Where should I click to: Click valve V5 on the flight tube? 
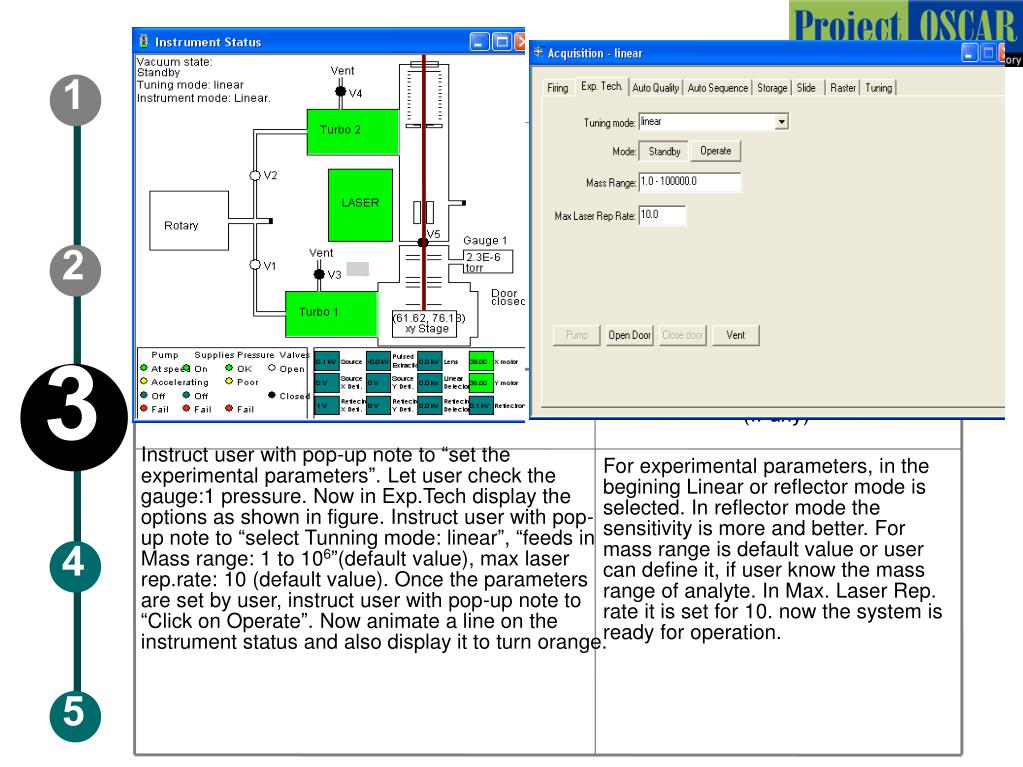tap(423, 242)
